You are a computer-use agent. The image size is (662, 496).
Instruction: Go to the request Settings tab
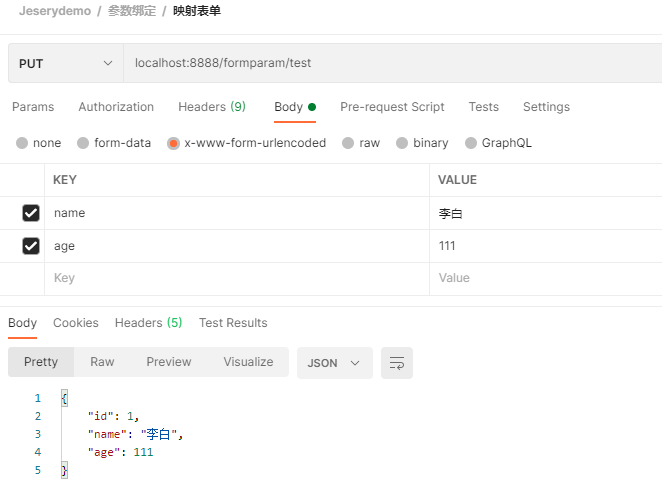(546, 107)
